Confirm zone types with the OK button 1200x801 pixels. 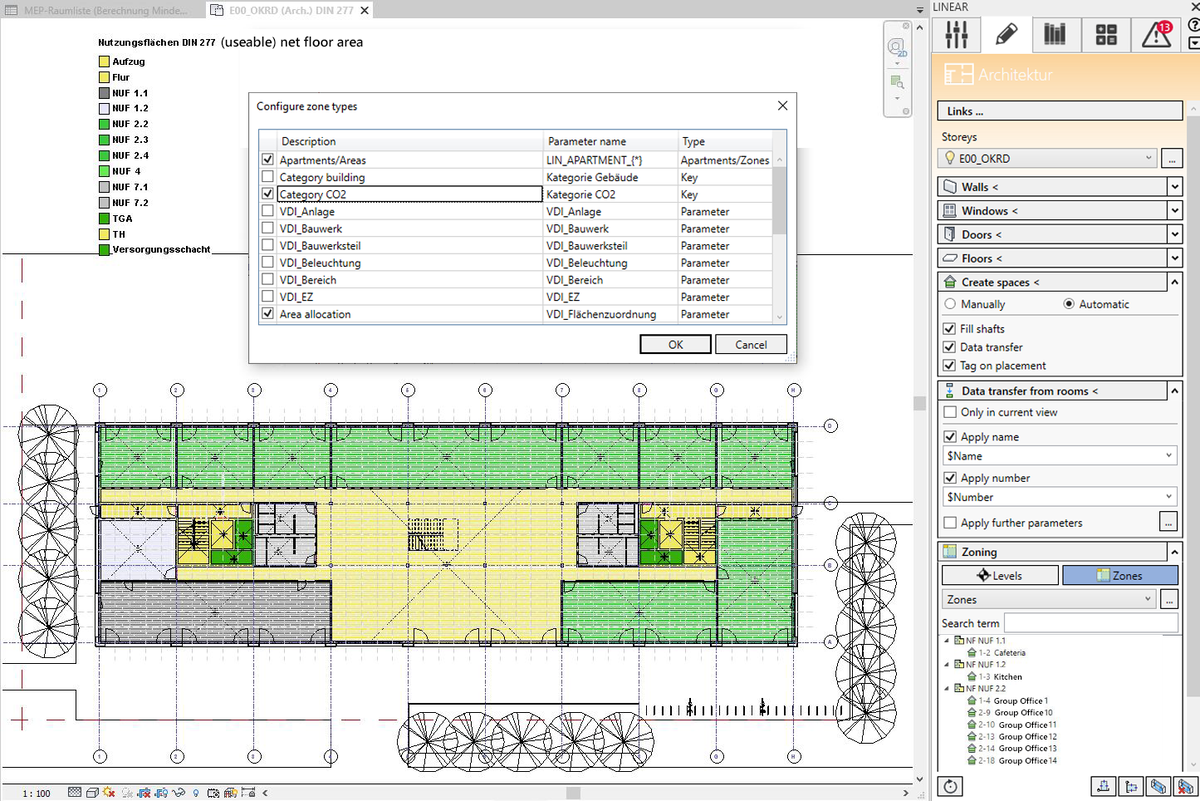(675, 343)
